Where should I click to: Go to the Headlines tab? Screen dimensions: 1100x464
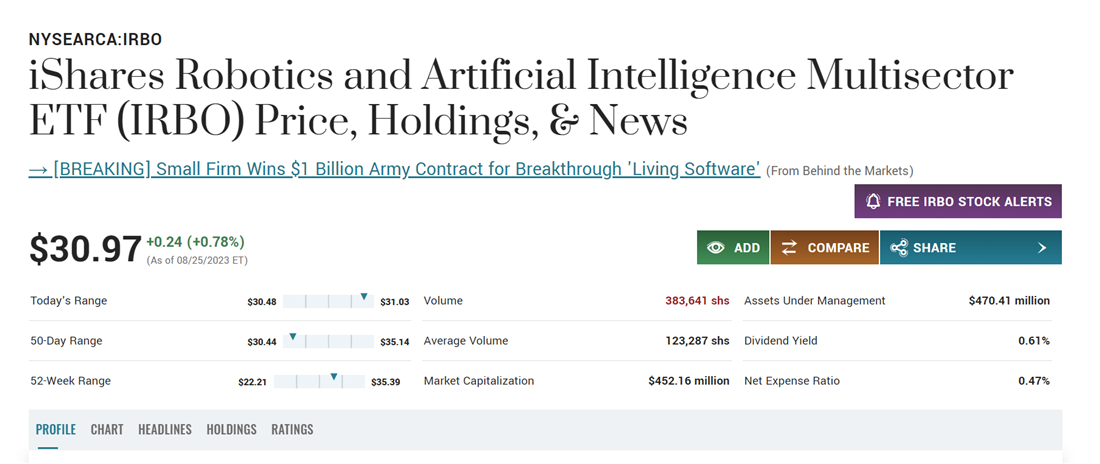(165, 429)
